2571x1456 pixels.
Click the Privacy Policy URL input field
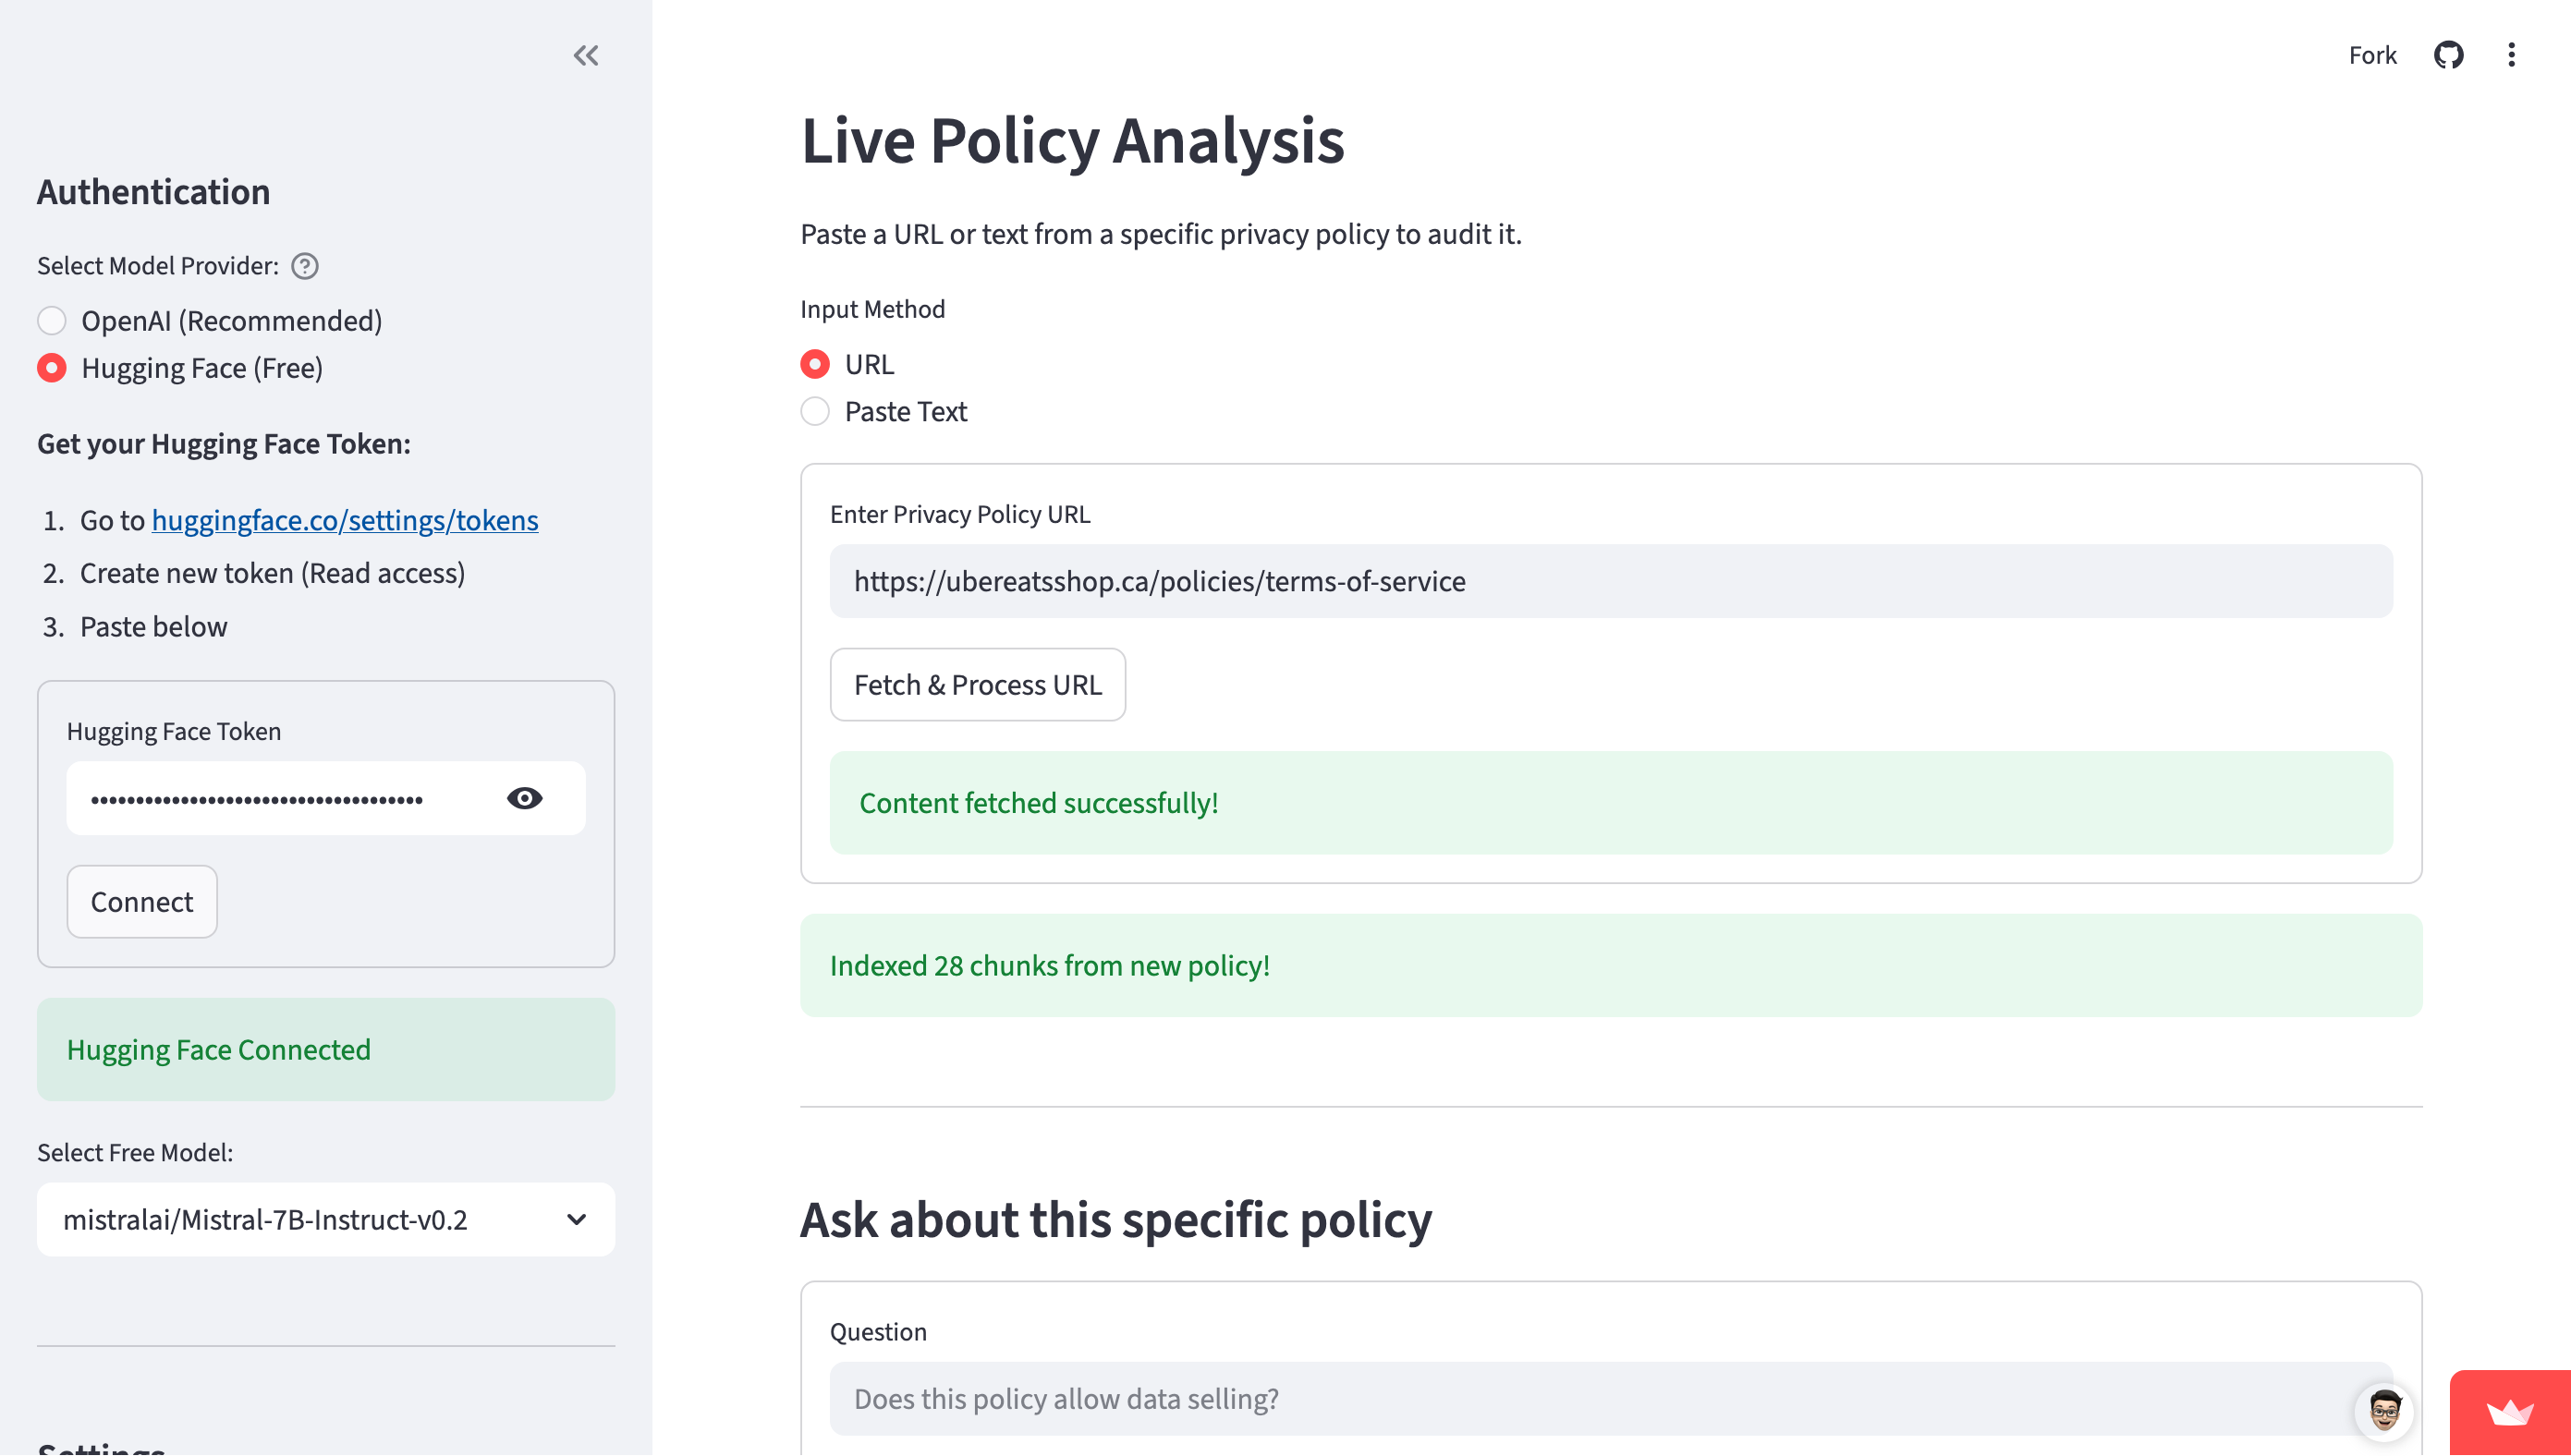[x=1611, y=581]
